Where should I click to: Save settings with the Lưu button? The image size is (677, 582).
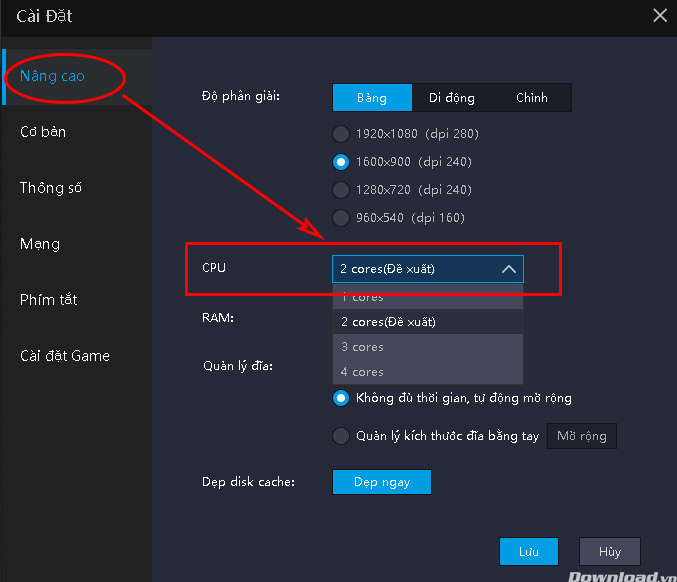[529, 551]
